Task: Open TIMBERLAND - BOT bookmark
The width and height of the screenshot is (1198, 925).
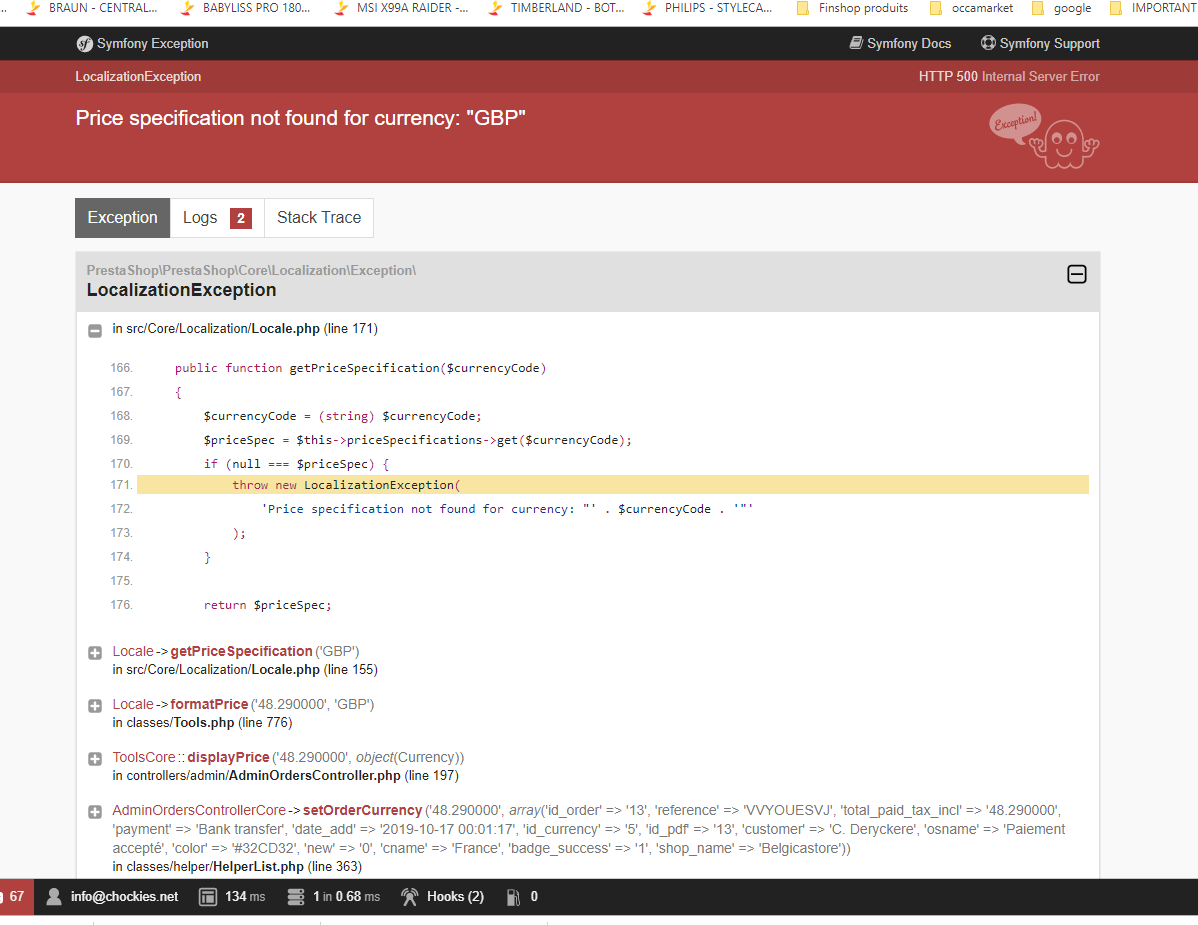Action: click(556, 8)
